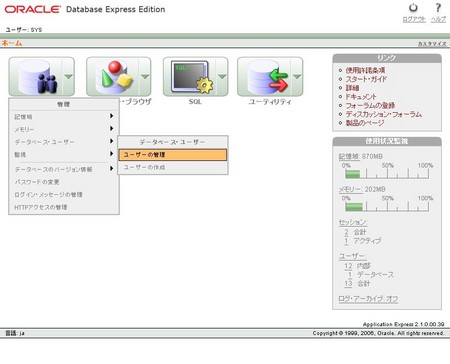Expand the SQL icon dropdown arrow
Screen dimensions: 450x364
pyautogui.click(x=222, y=77)
